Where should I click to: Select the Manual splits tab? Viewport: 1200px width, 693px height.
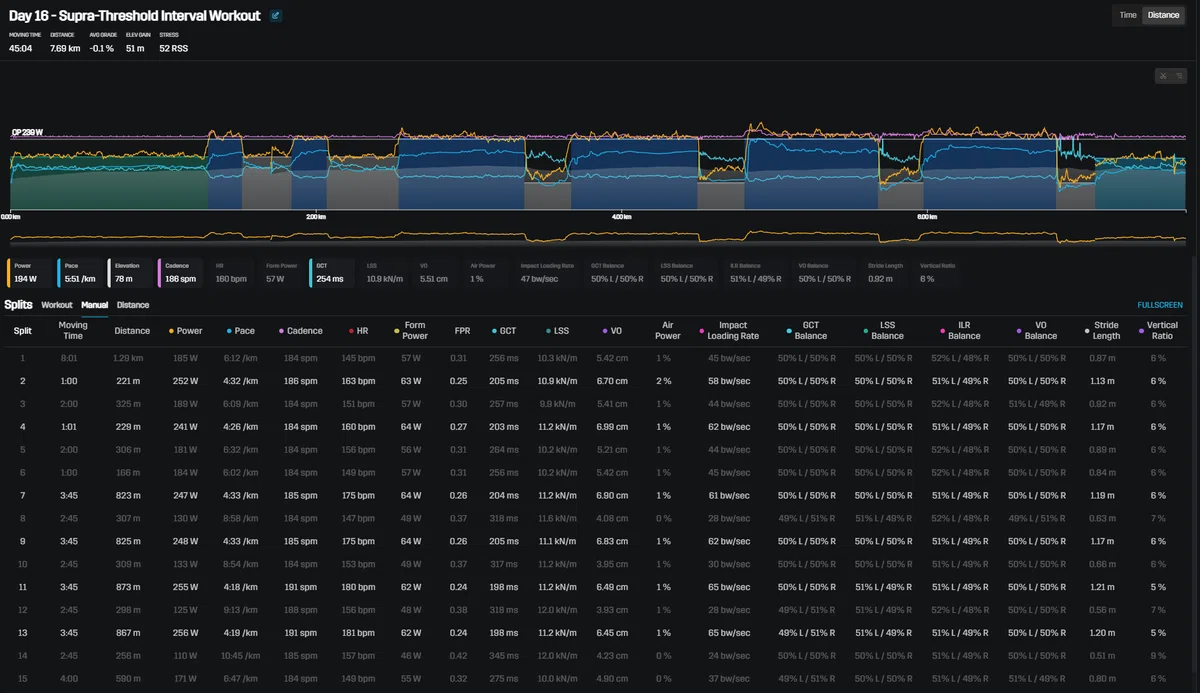coord(95,305)
